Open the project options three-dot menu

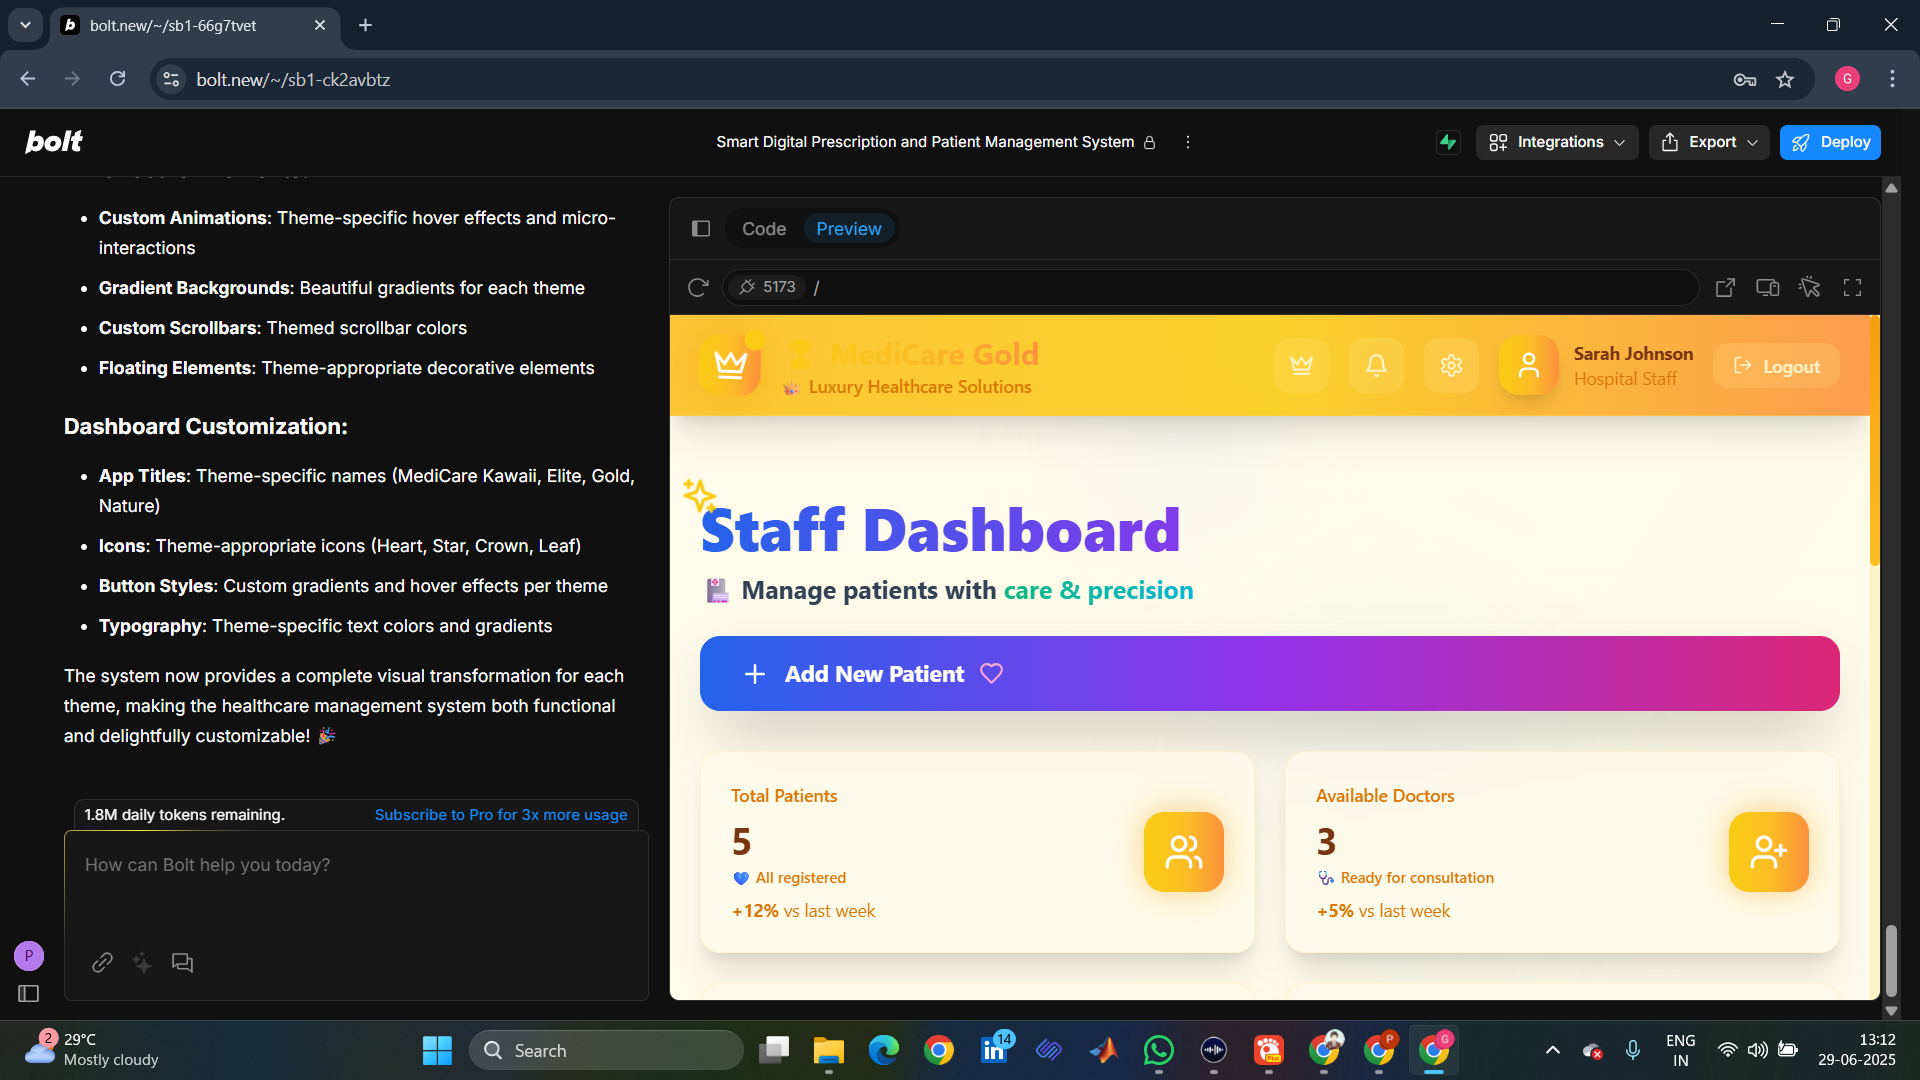point(1187,142)
